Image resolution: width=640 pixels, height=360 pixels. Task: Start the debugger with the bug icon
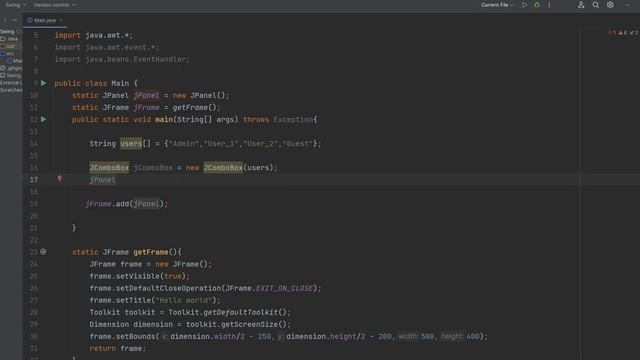537,5
